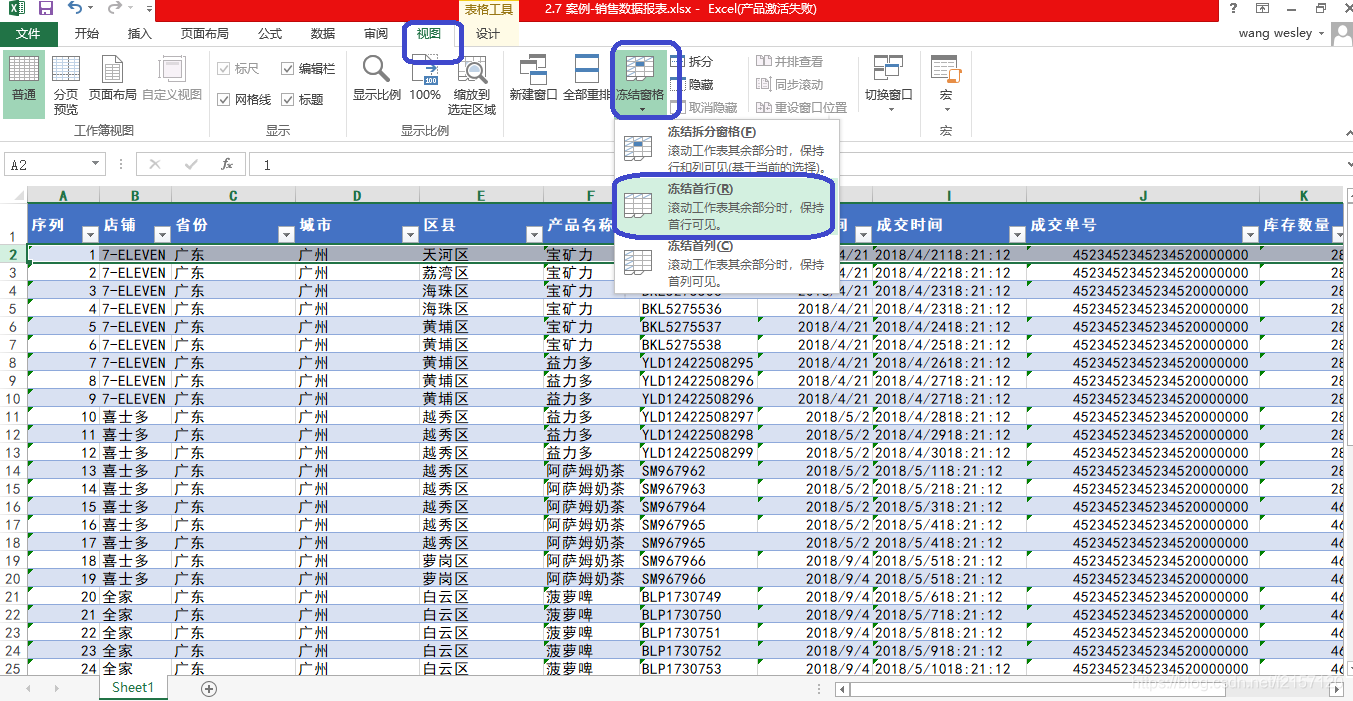Switch to the 页面布局 ribbon tab
Image resolution: width=1353 pixels, height=701 pixels.
pos(204,34)
